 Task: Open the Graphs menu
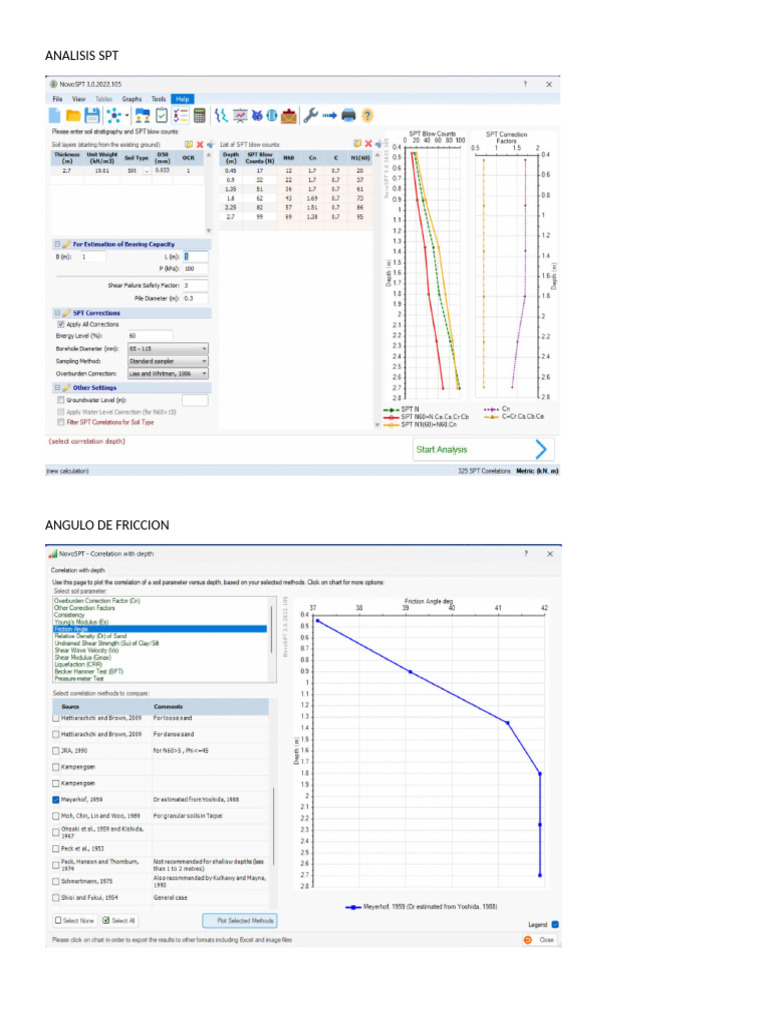(x=131, y=99)
